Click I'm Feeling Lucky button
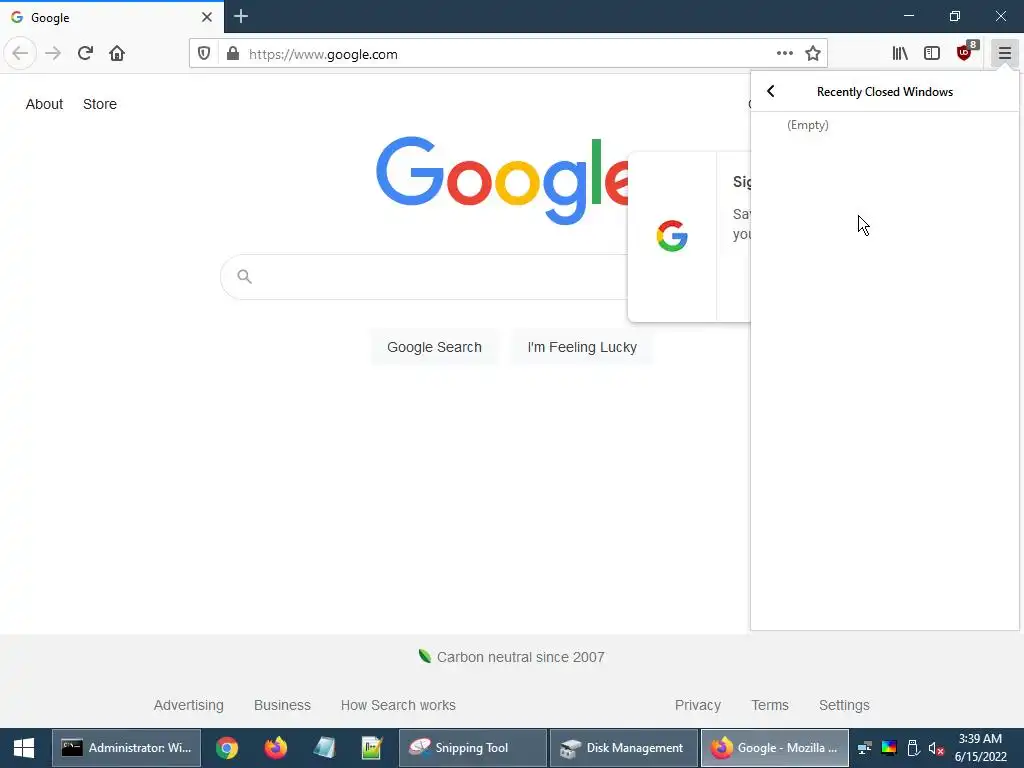This screenshot has height=768, width=1024. 582,347
